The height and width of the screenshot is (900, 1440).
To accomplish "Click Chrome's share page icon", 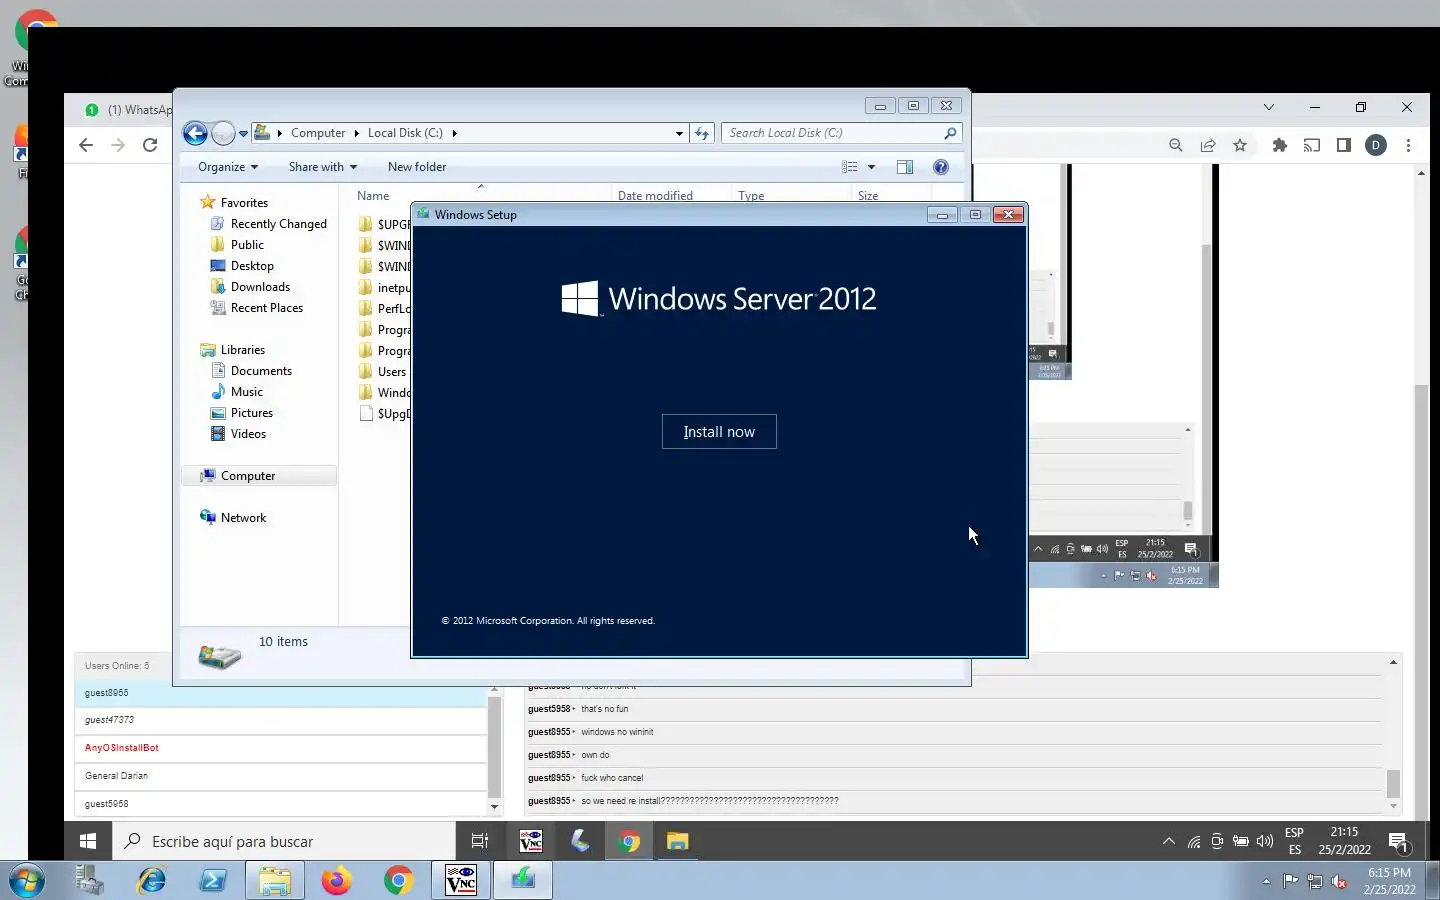I will (x=1208, y=145).
